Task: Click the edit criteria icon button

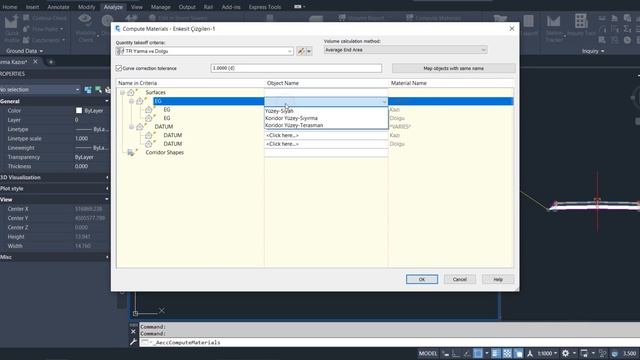Action: pos(301,51)
